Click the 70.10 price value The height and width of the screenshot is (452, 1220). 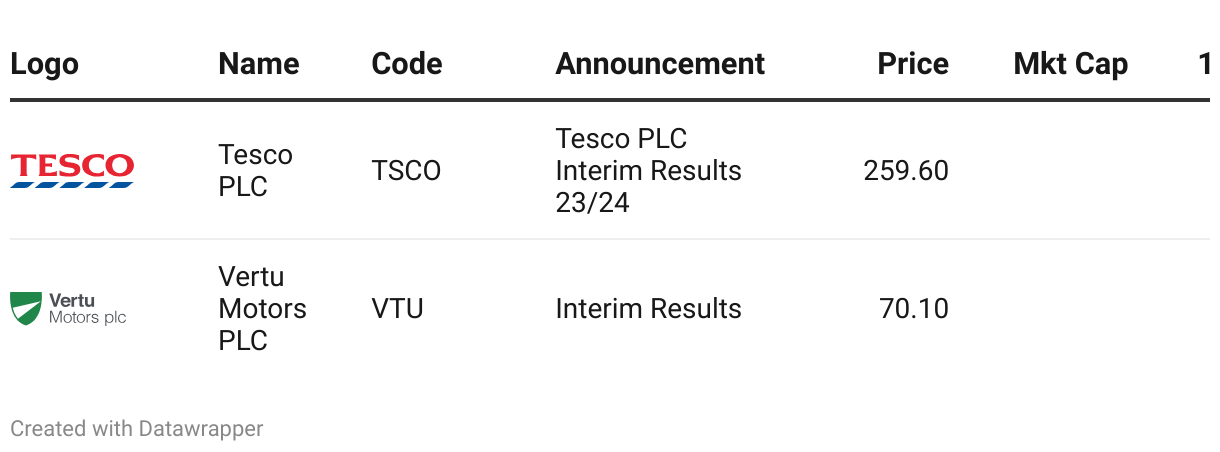(x=913, y=308)
